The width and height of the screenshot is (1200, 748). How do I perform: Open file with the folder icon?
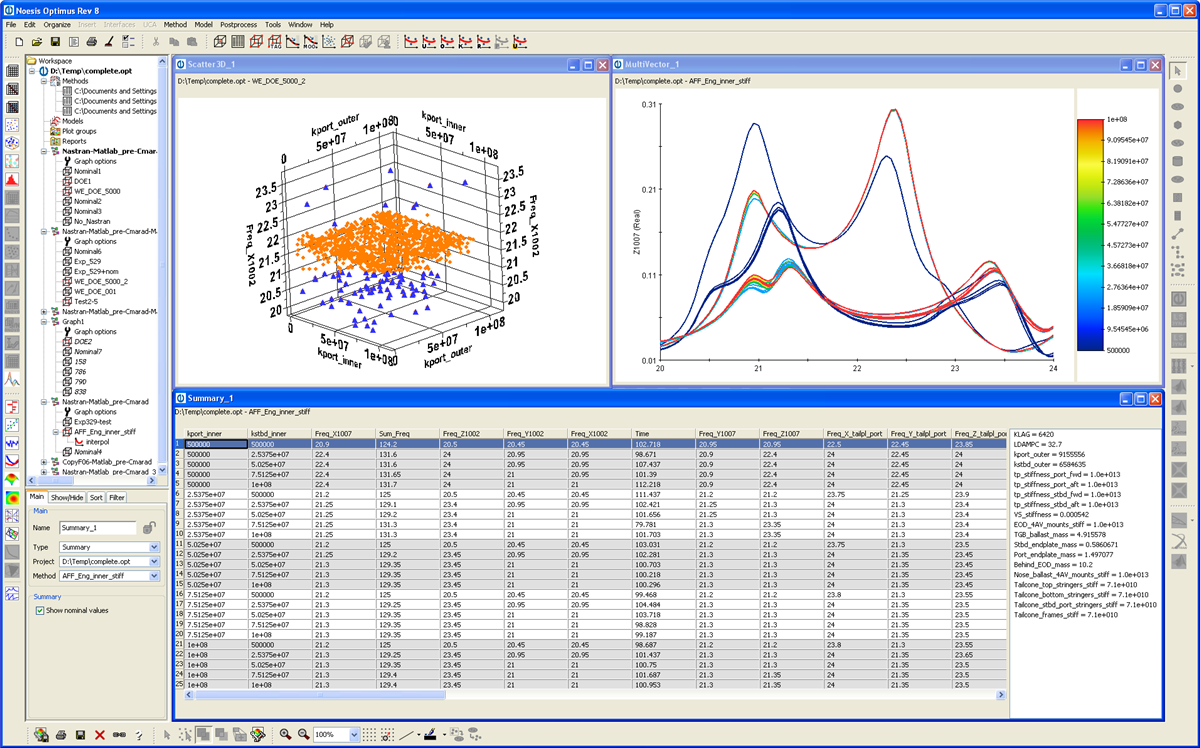pos(37,42)
